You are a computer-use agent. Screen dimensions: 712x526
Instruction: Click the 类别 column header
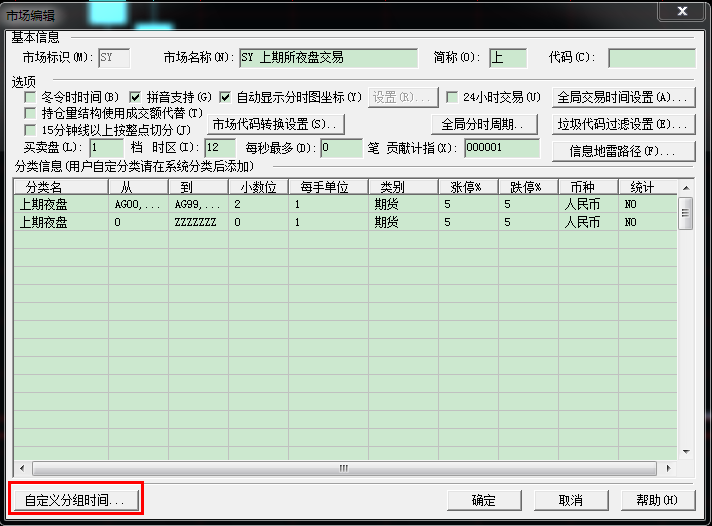[x=403, y=187]
